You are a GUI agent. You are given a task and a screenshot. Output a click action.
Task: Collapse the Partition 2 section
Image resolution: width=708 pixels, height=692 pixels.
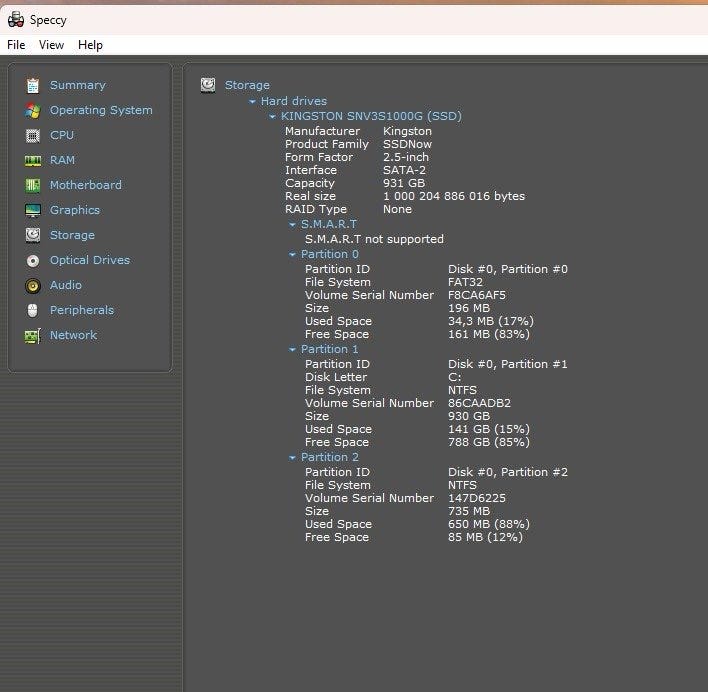292,458
